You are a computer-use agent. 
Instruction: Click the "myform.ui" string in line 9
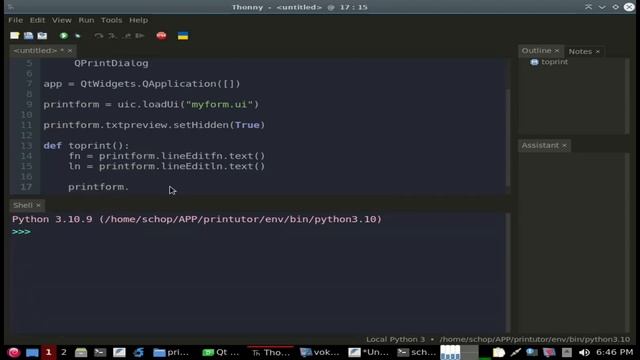[220, 104]
